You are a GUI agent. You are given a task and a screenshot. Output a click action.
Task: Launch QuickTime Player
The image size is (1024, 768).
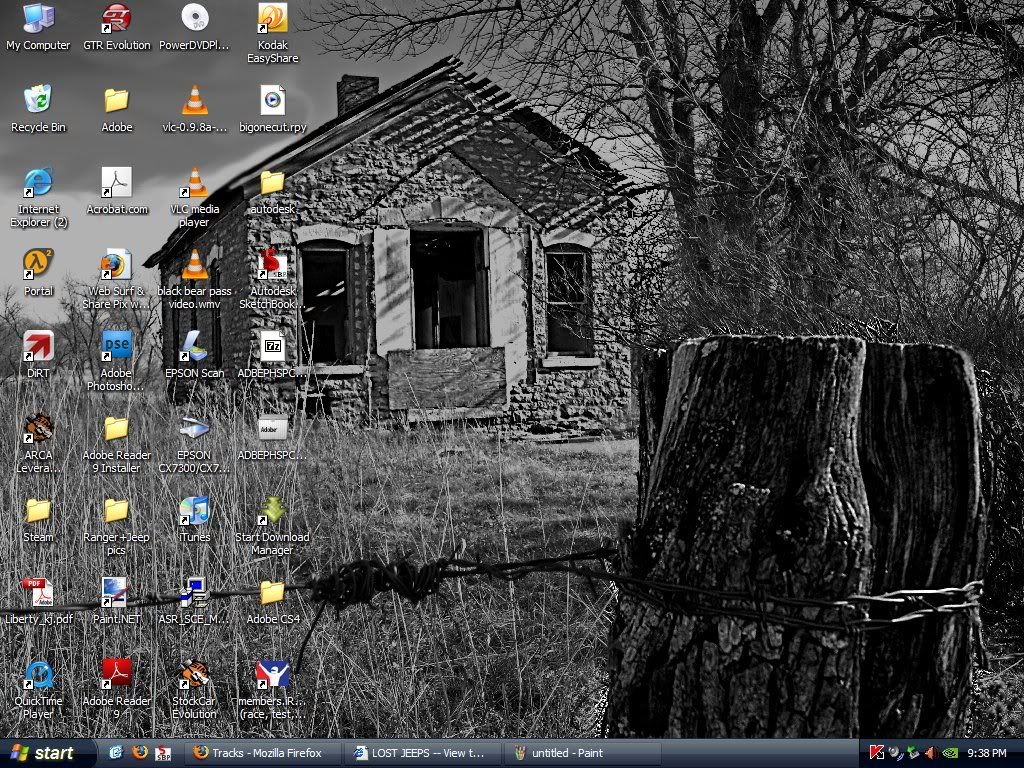pos(38,675)
